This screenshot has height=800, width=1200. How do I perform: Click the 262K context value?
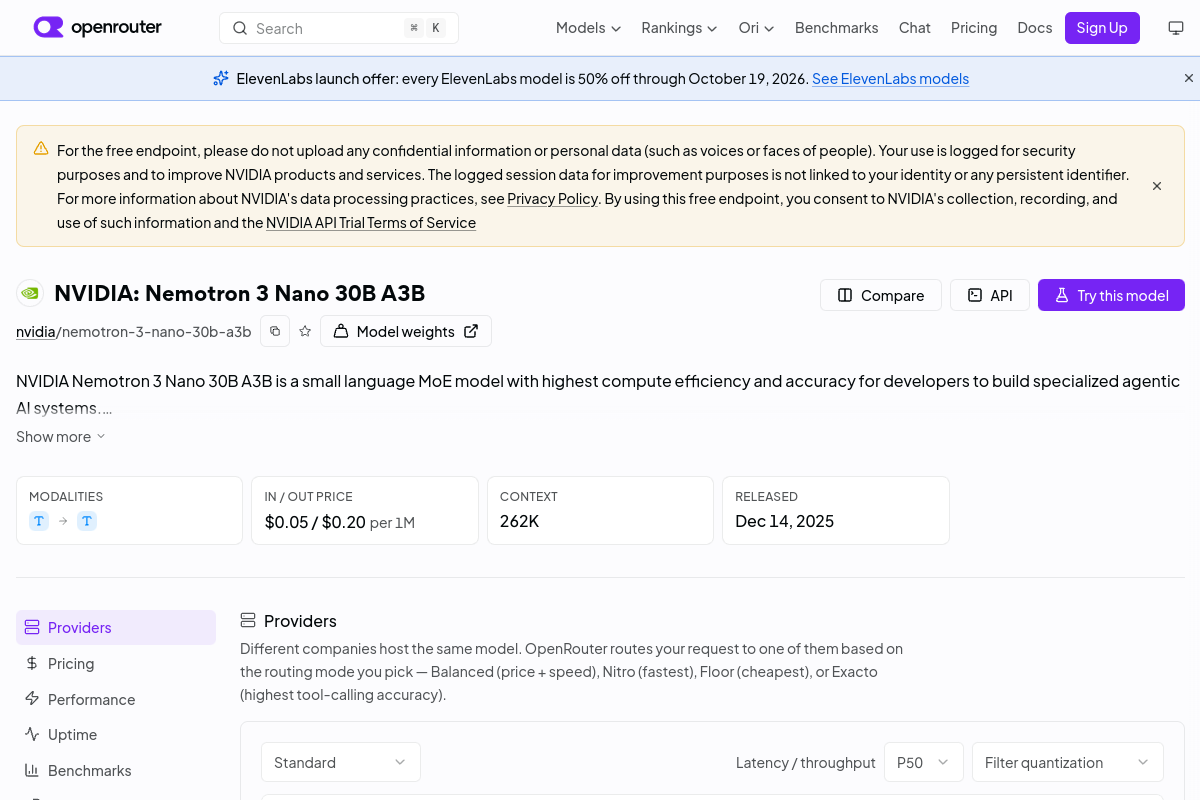point(520,521)
